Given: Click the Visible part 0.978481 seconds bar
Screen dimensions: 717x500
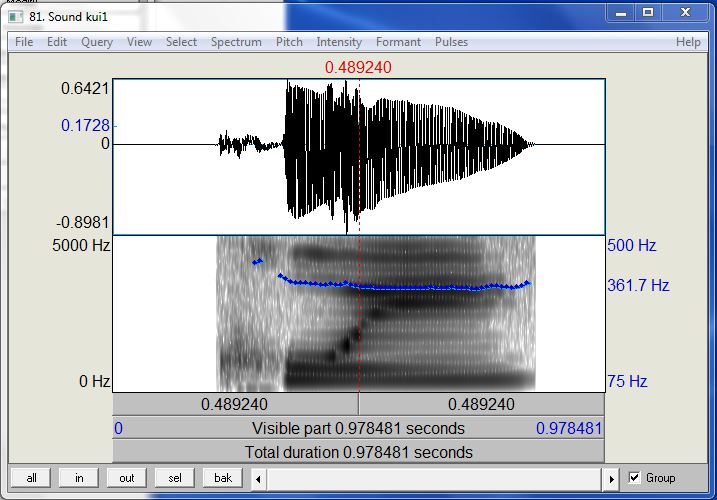Looking at the screenshot, I should [x=358, y=428].
